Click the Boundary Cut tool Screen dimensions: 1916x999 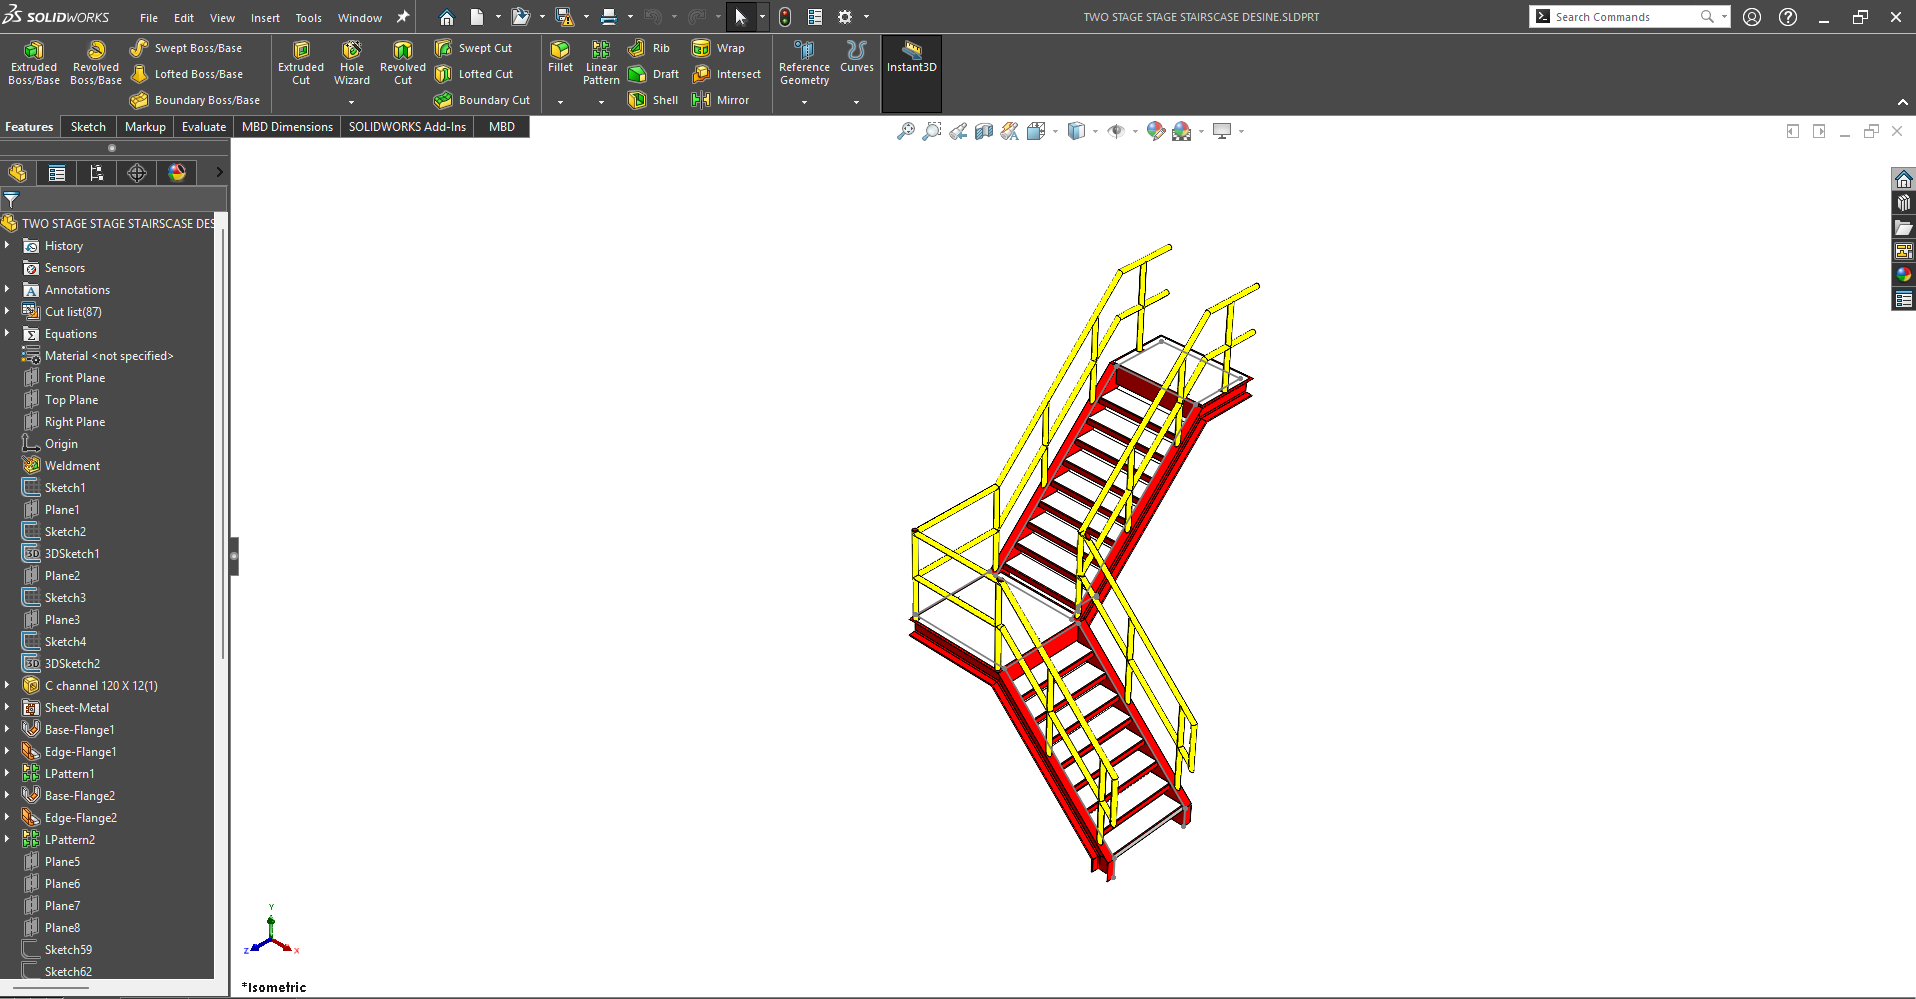point(482,100)
